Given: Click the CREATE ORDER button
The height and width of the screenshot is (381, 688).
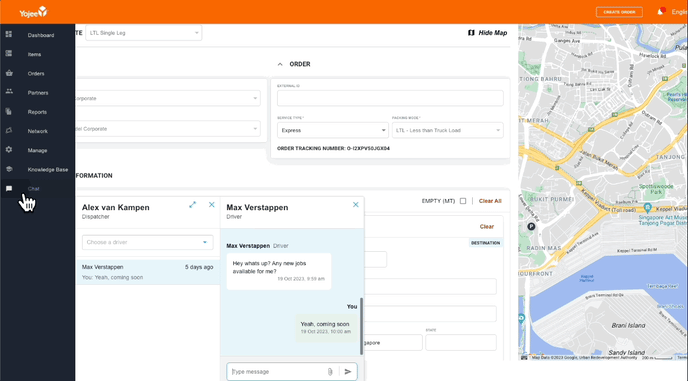Looking at the screenshot, I should pos(619,12).
